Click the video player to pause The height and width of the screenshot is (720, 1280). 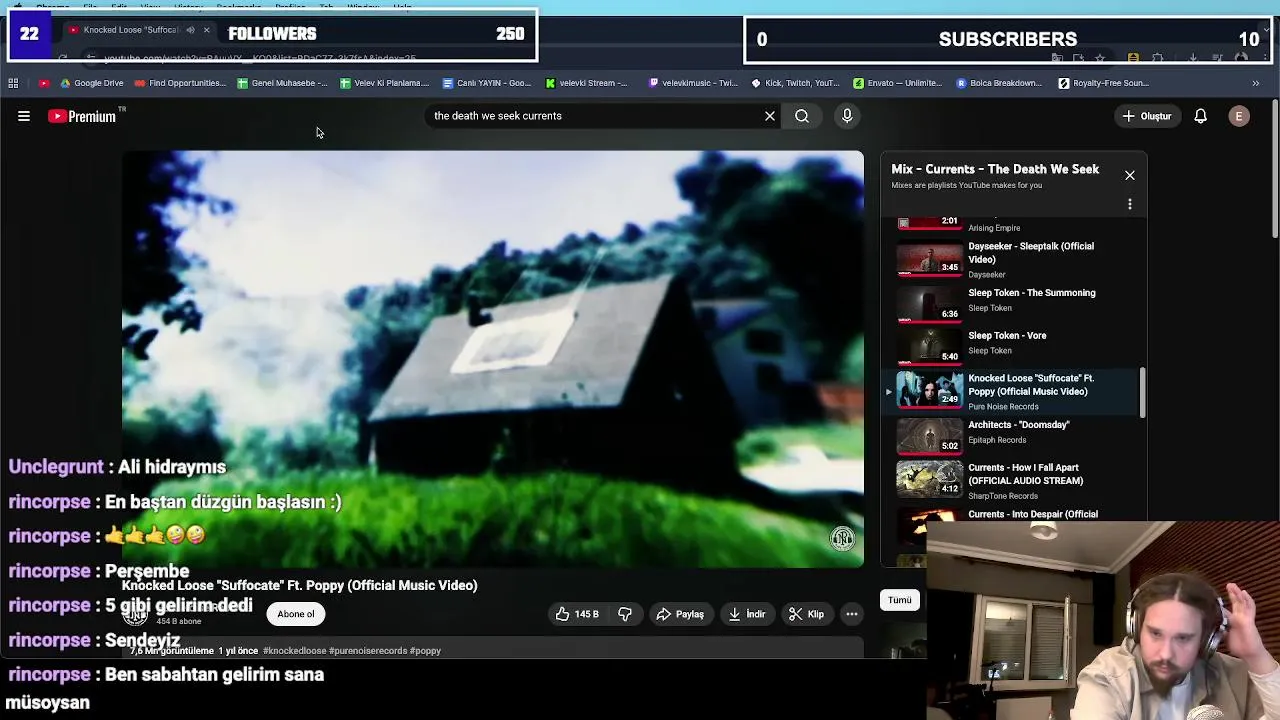[493, 359]
